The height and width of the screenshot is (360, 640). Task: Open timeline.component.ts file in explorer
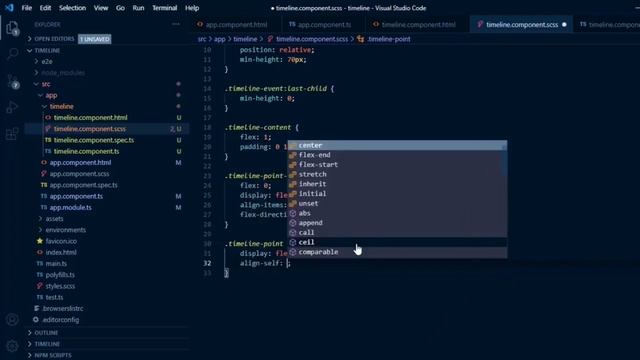pos(86,151)
